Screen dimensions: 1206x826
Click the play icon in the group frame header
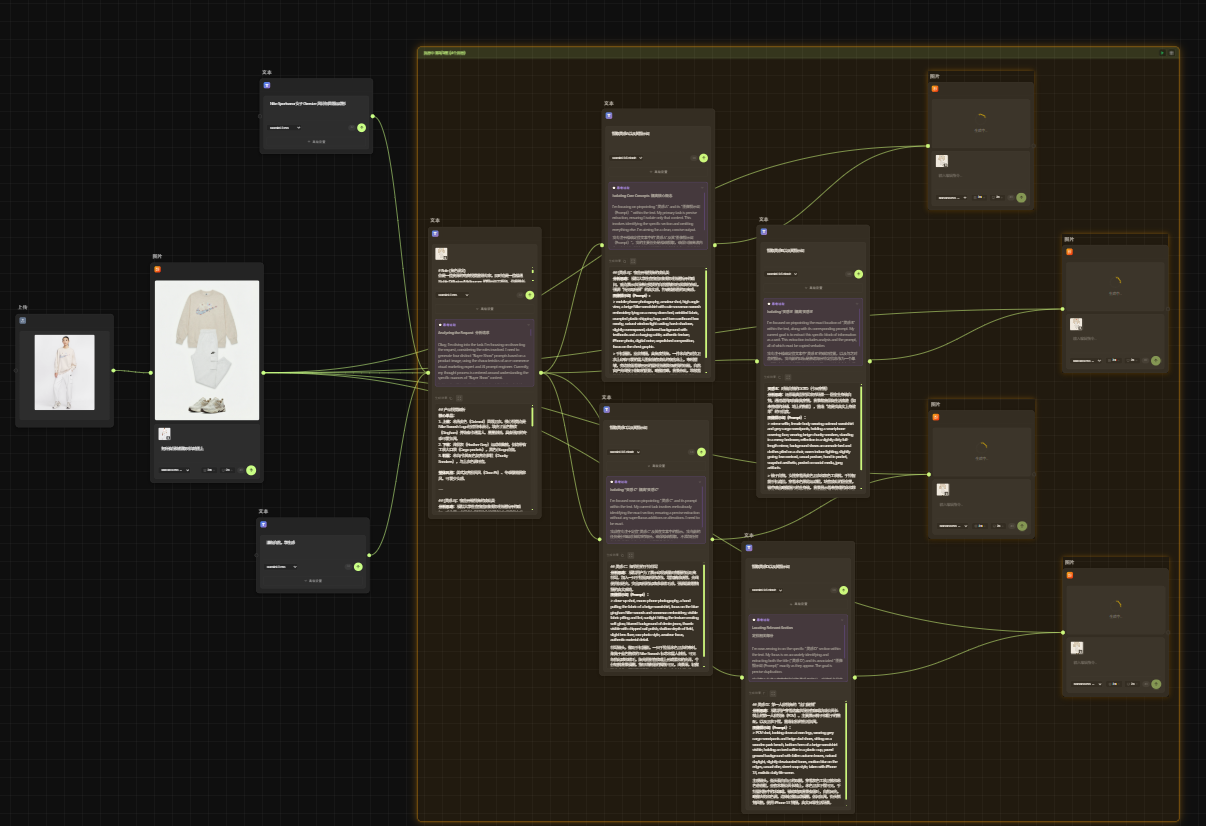click(x=1161, y=52)
